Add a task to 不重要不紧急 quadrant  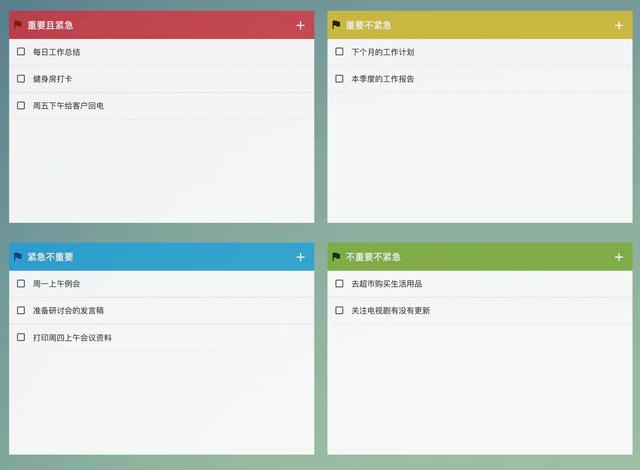tap(619, 257)
